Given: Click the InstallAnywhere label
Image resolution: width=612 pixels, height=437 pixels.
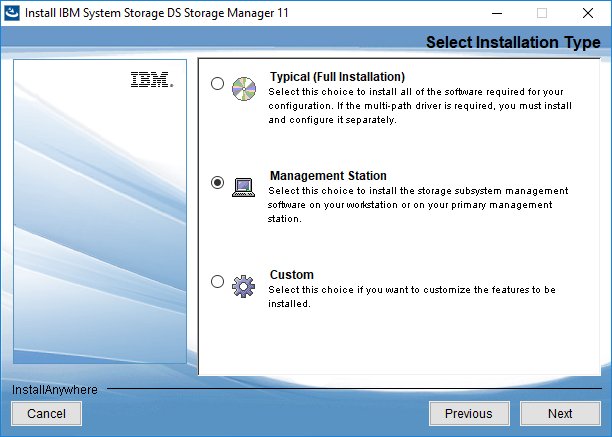Looking at the screenshot, I should coord(55,389).
